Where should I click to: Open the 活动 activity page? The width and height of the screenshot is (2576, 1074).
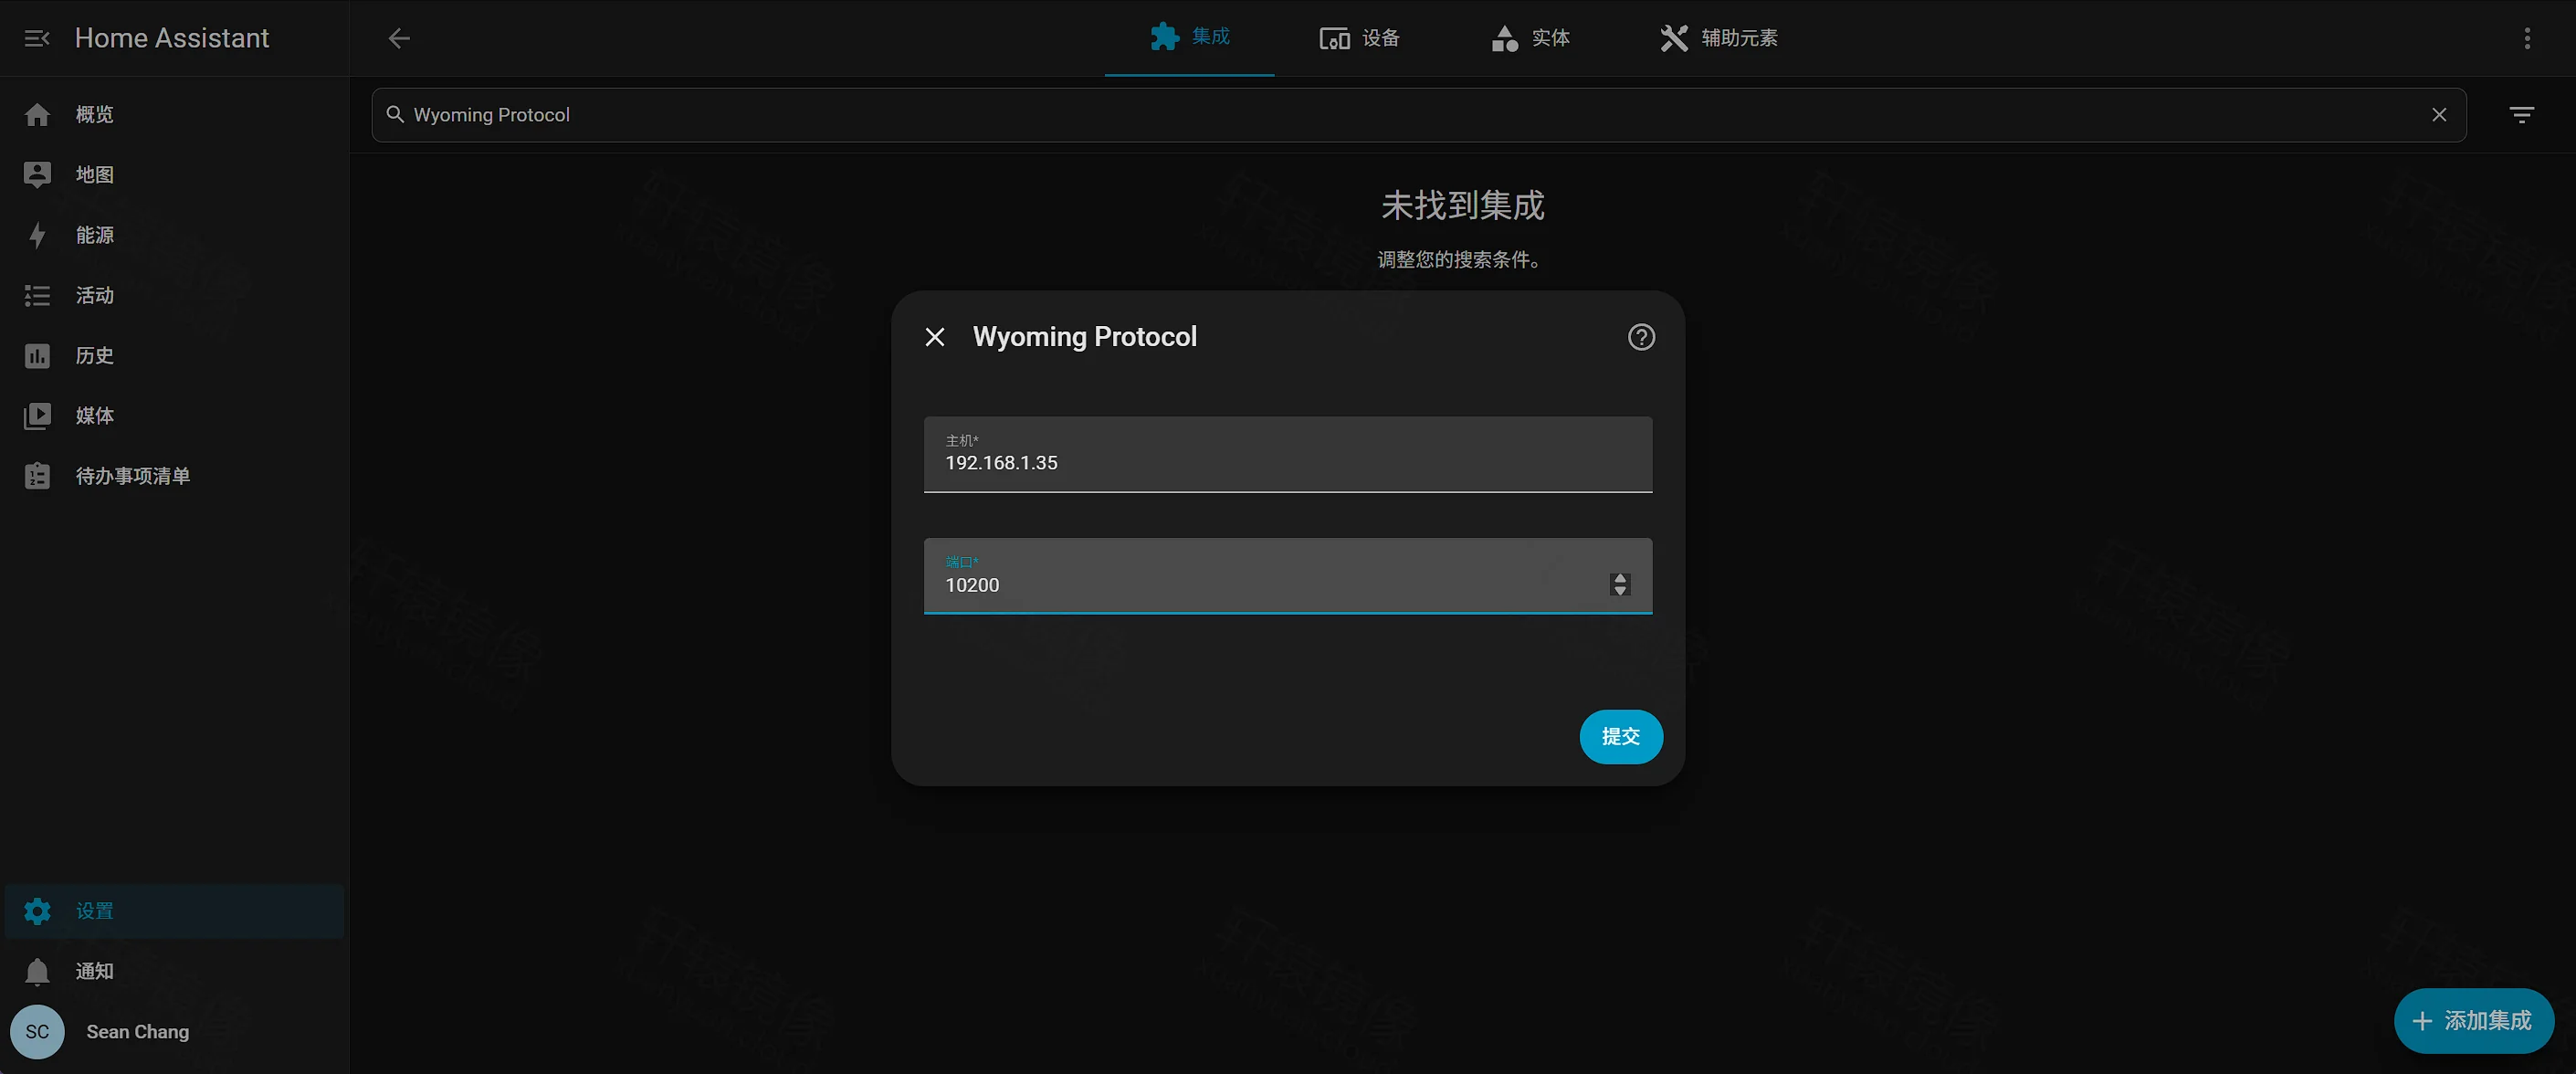coord(174,295)
